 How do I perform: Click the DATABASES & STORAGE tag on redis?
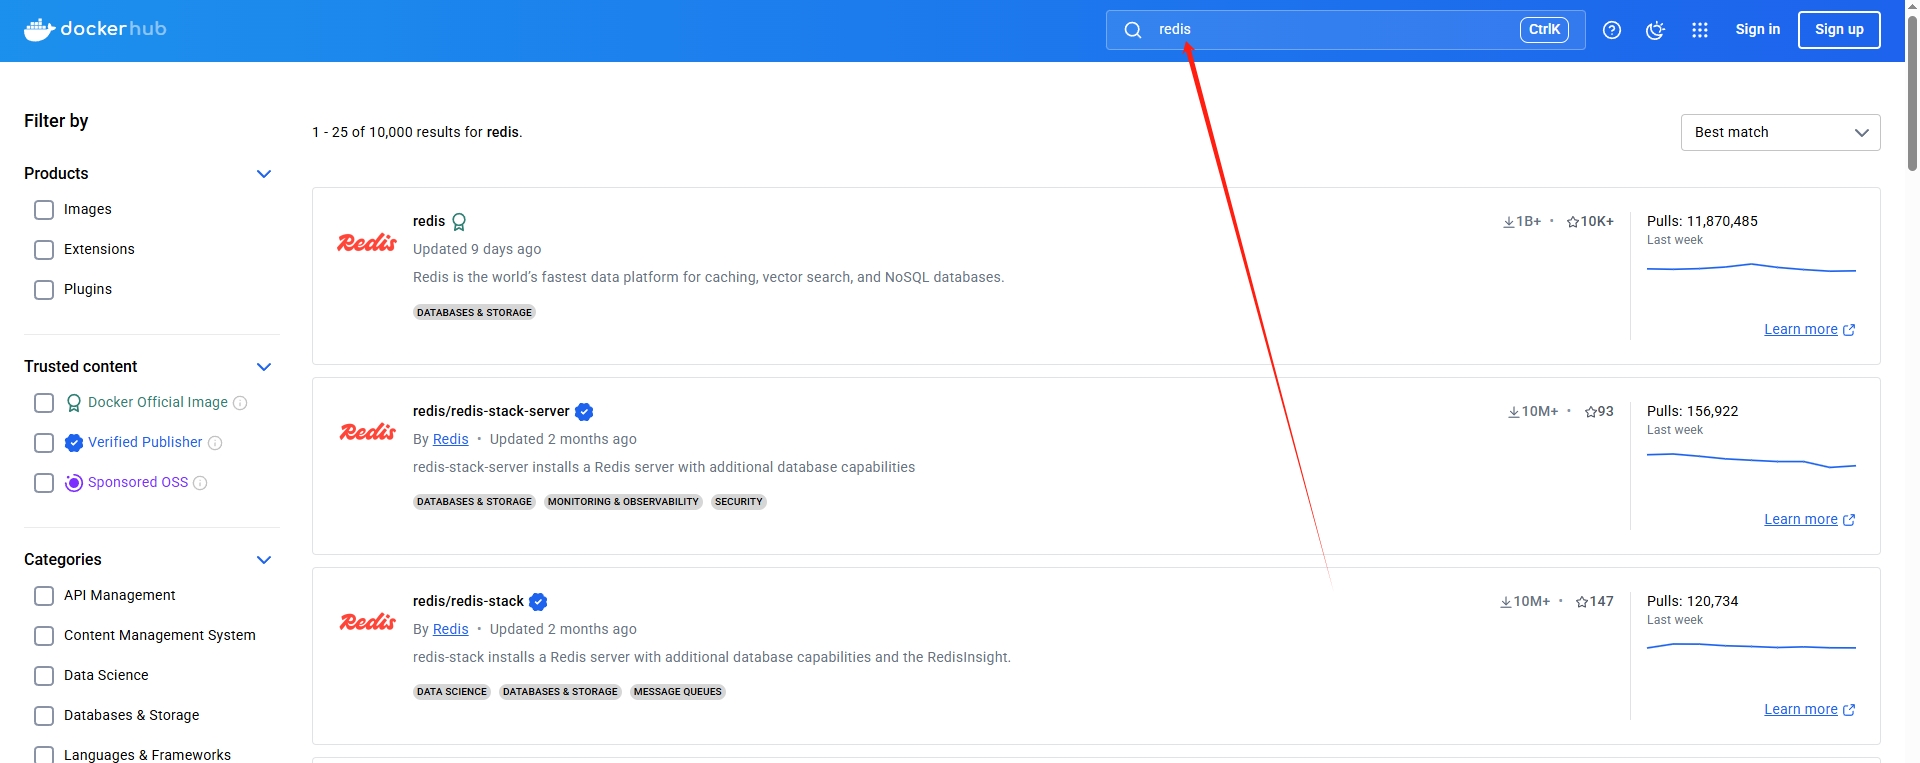pos(474,312)
